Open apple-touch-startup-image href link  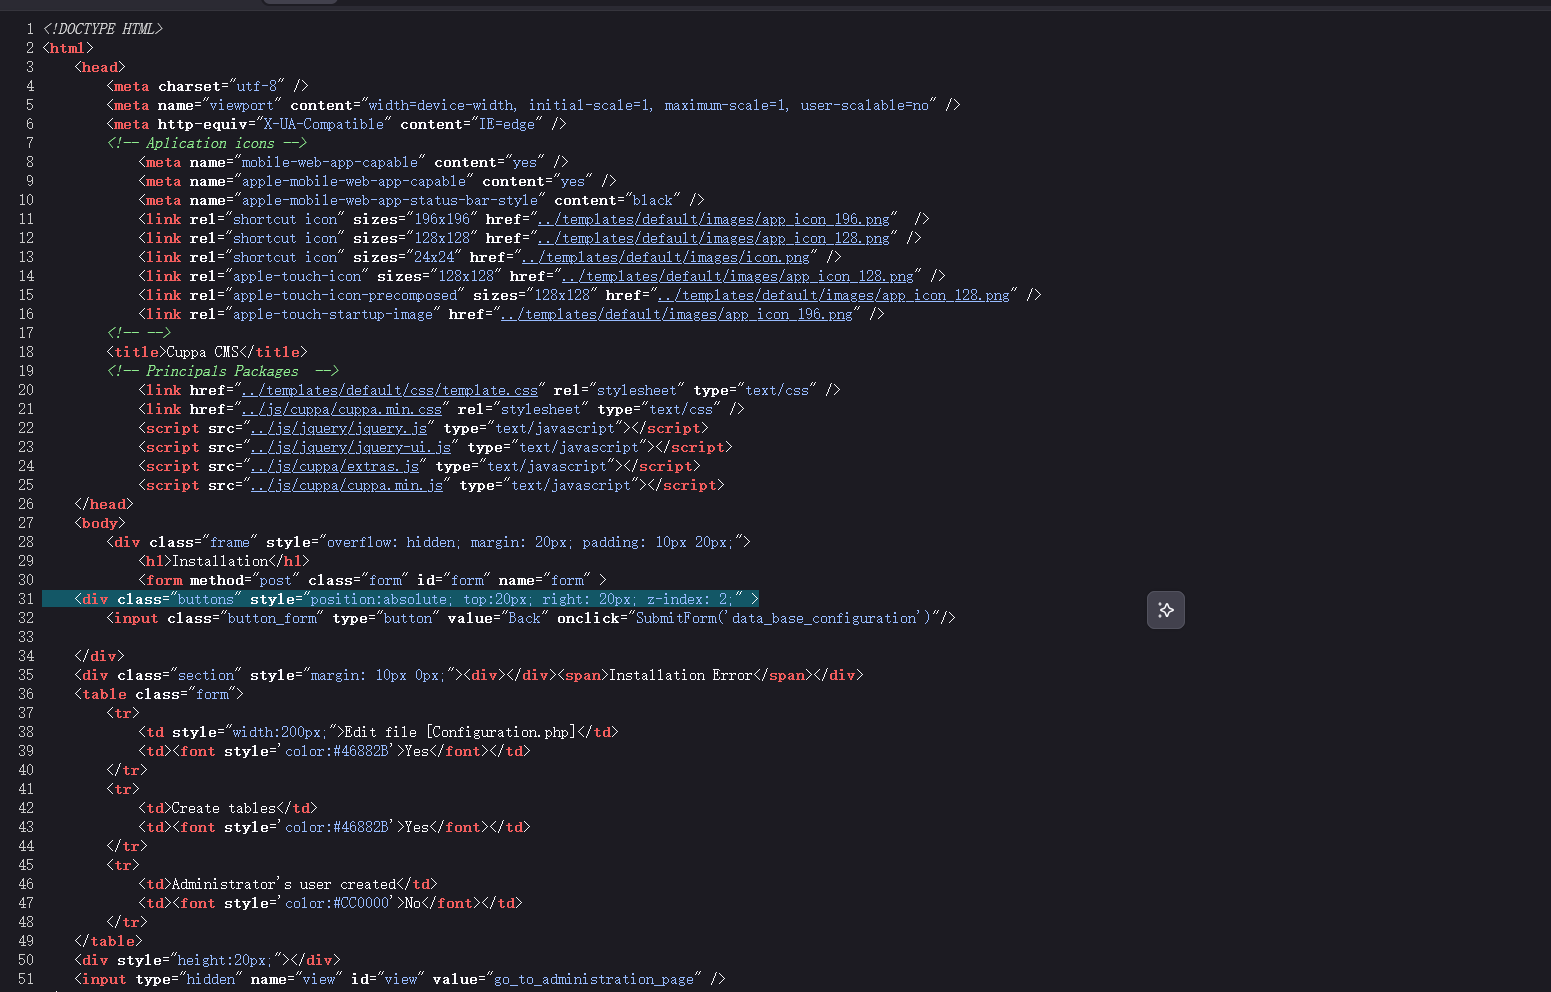pos(677,314)
